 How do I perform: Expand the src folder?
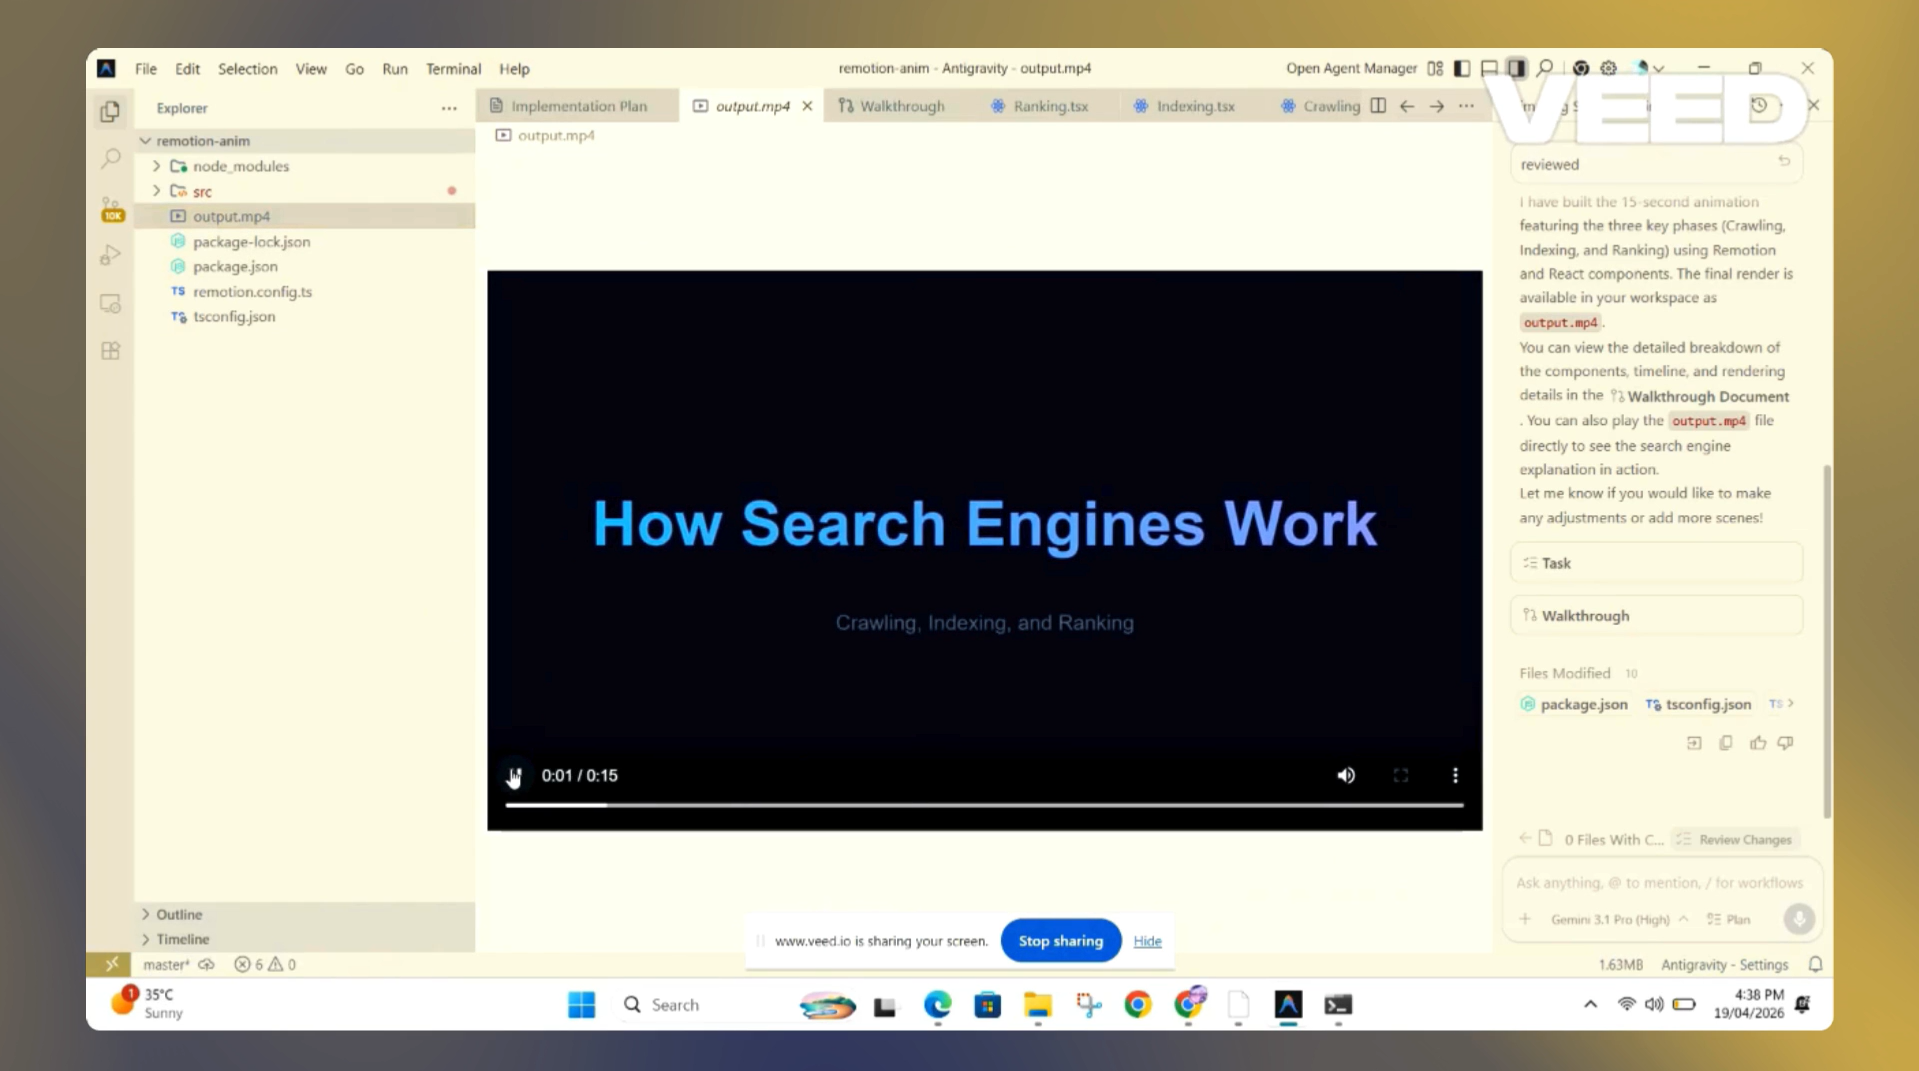[x=157, y=191]
